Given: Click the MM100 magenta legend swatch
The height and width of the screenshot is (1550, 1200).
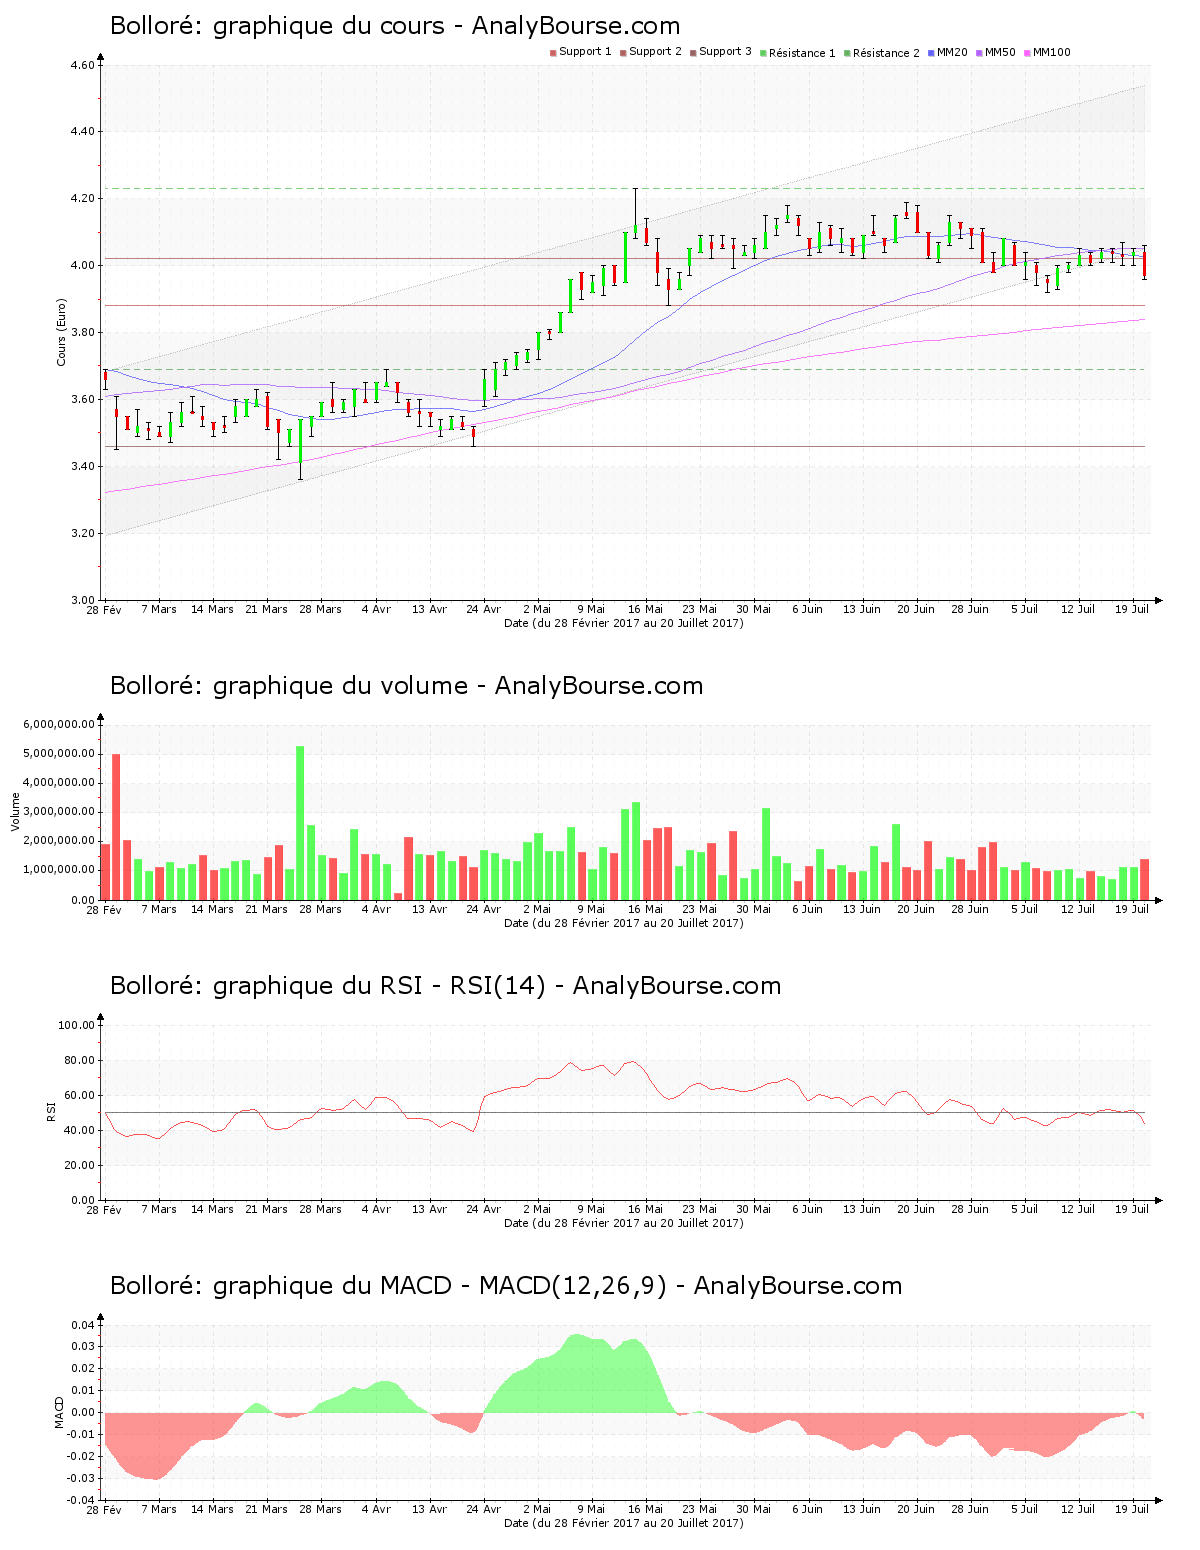Looking at the screenshot, I should [x=1028, y=52].
